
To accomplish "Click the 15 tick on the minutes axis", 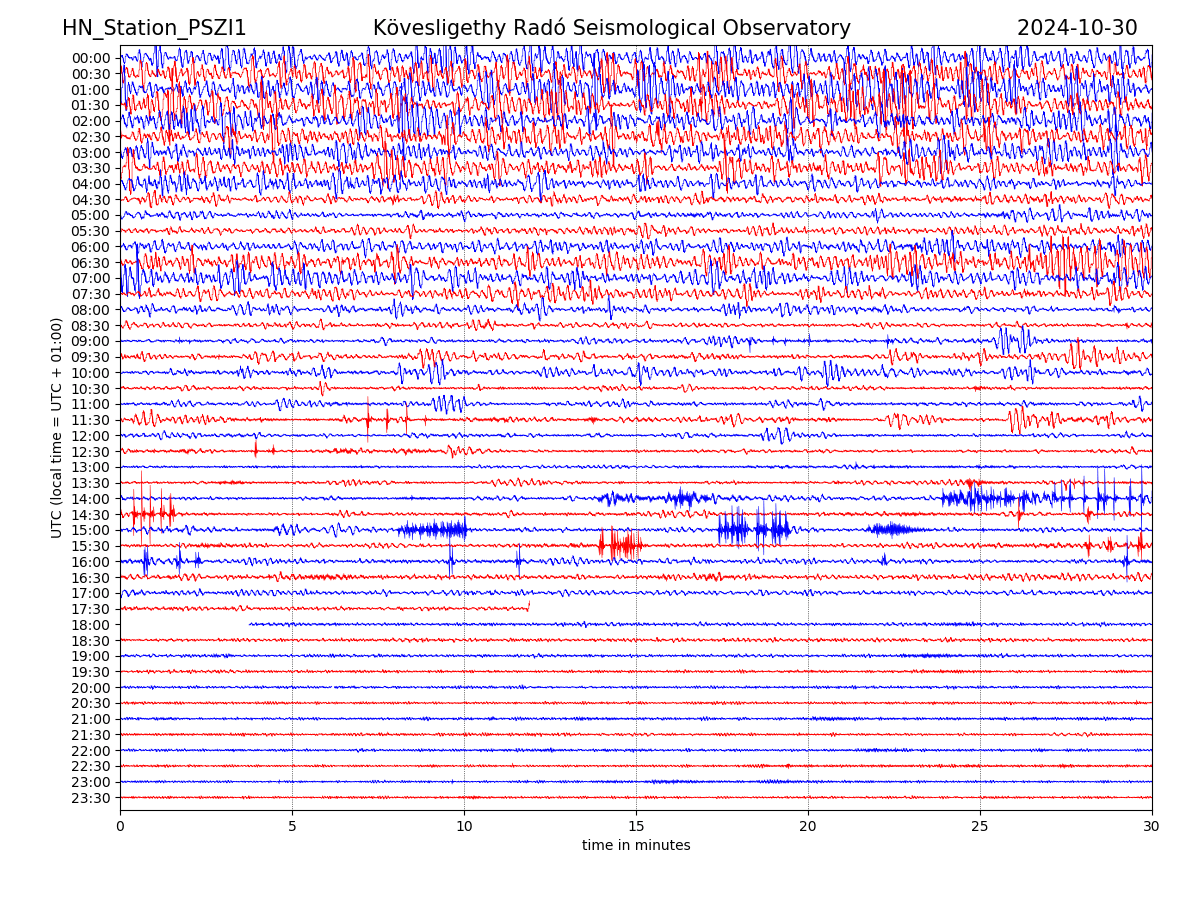I will coord(636,826).
